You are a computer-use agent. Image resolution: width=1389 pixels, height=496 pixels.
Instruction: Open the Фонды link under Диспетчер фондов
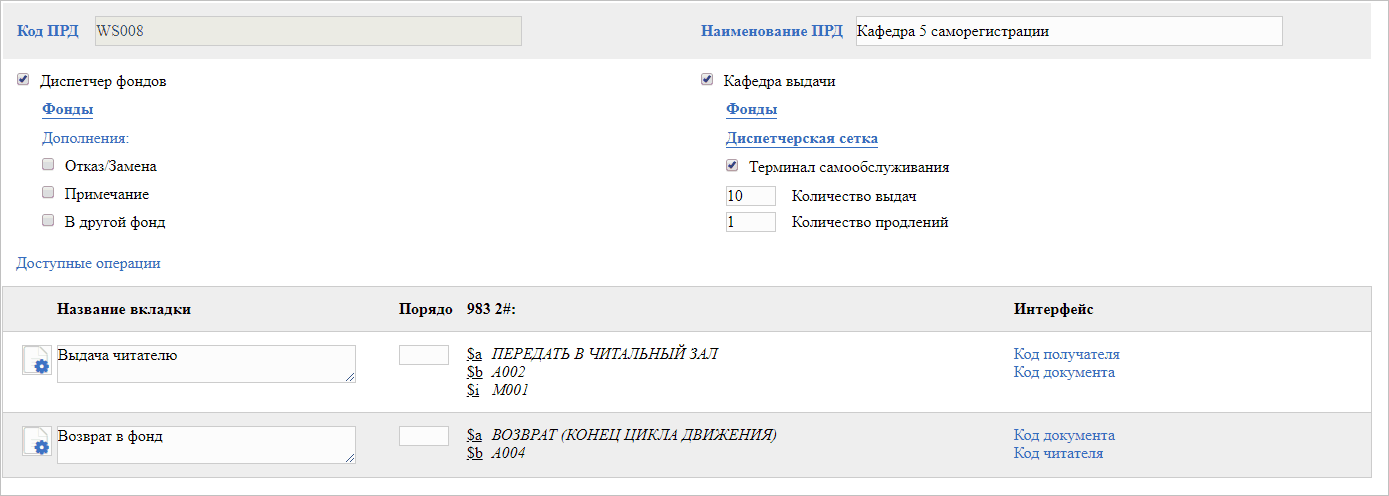tap(67, 110)
